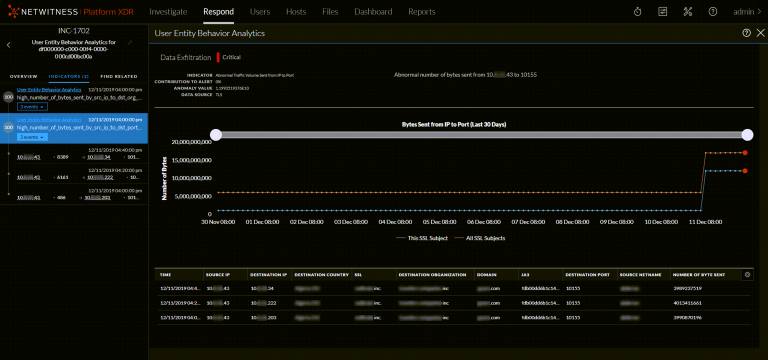
Task: Open the Reports menu
Action: (422, 12)
